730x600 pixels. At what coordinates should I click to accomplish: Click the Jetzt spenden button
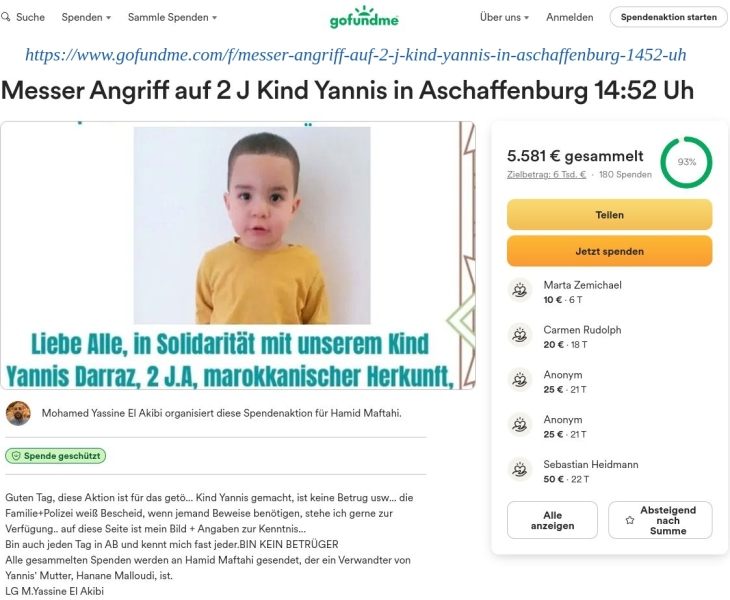(609, 251)
